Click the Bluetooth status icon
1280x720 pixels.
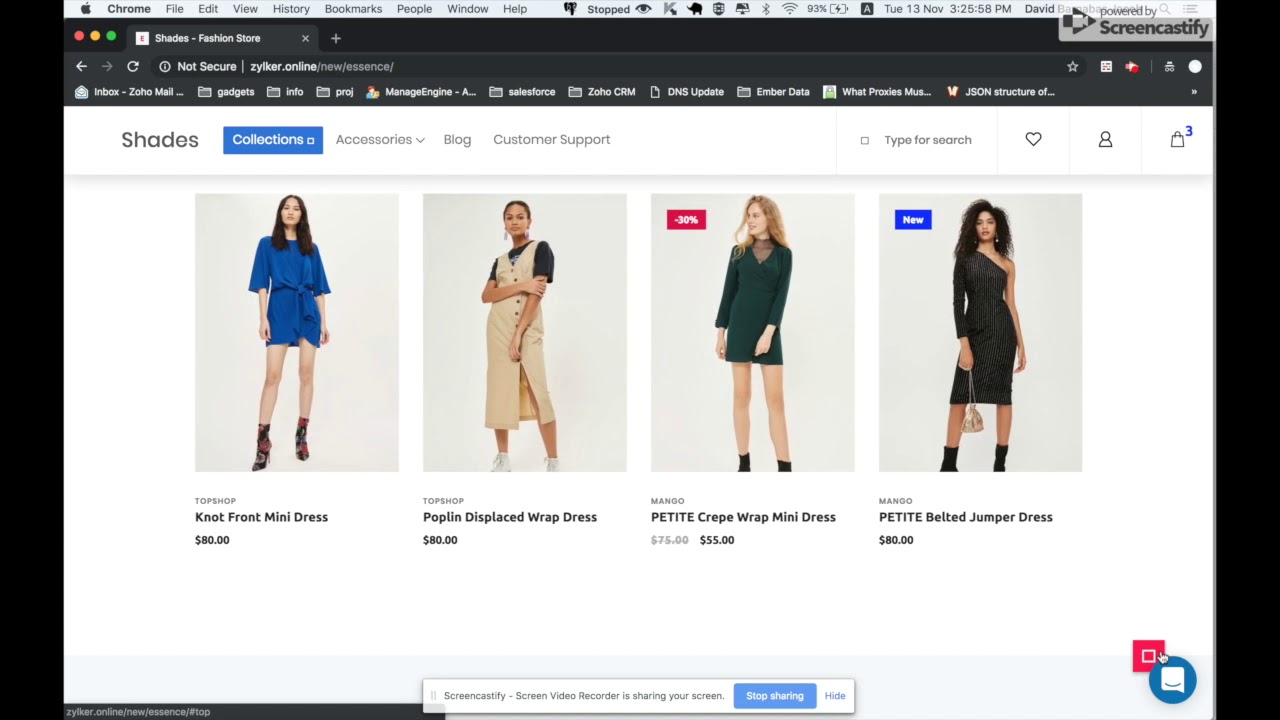coord(766,9)
